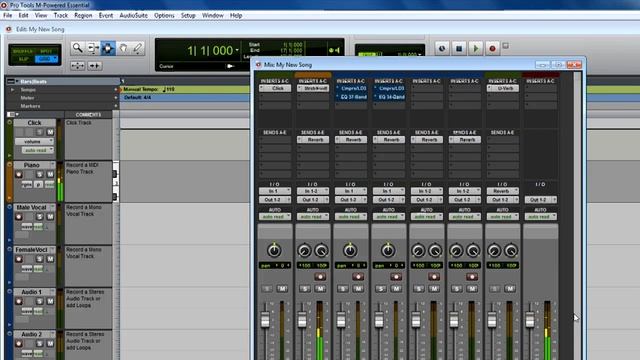640x360 pixels.
Task: Mute the FemaleVocl track
Action: point(50,259)
